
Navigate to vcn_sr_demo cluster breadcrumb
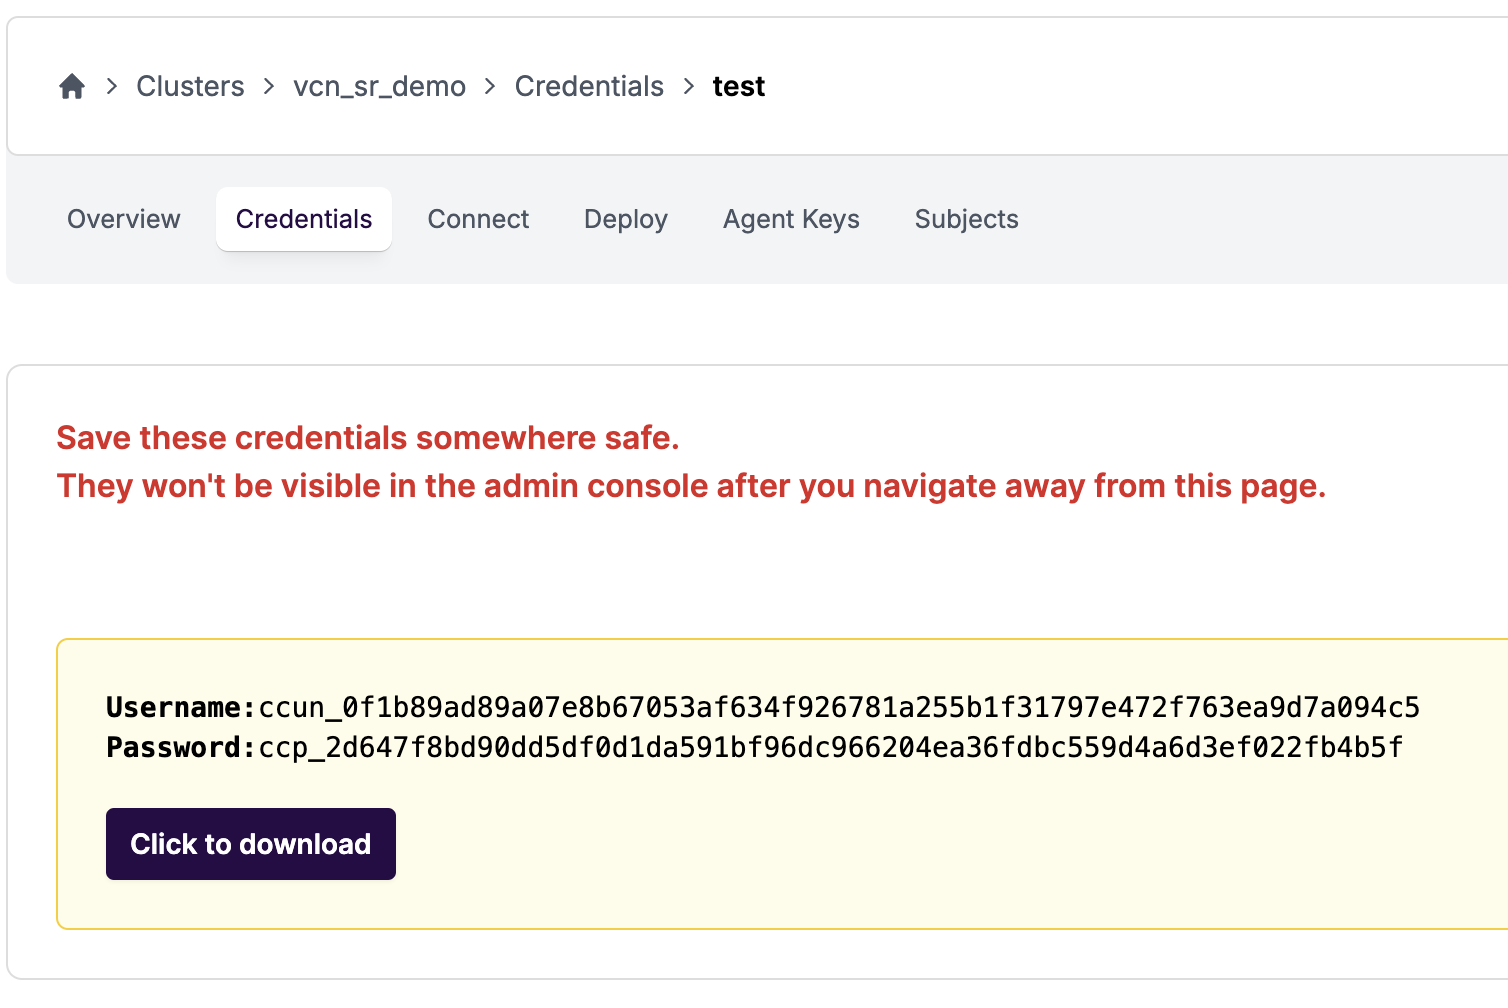[x=379, y=87]
